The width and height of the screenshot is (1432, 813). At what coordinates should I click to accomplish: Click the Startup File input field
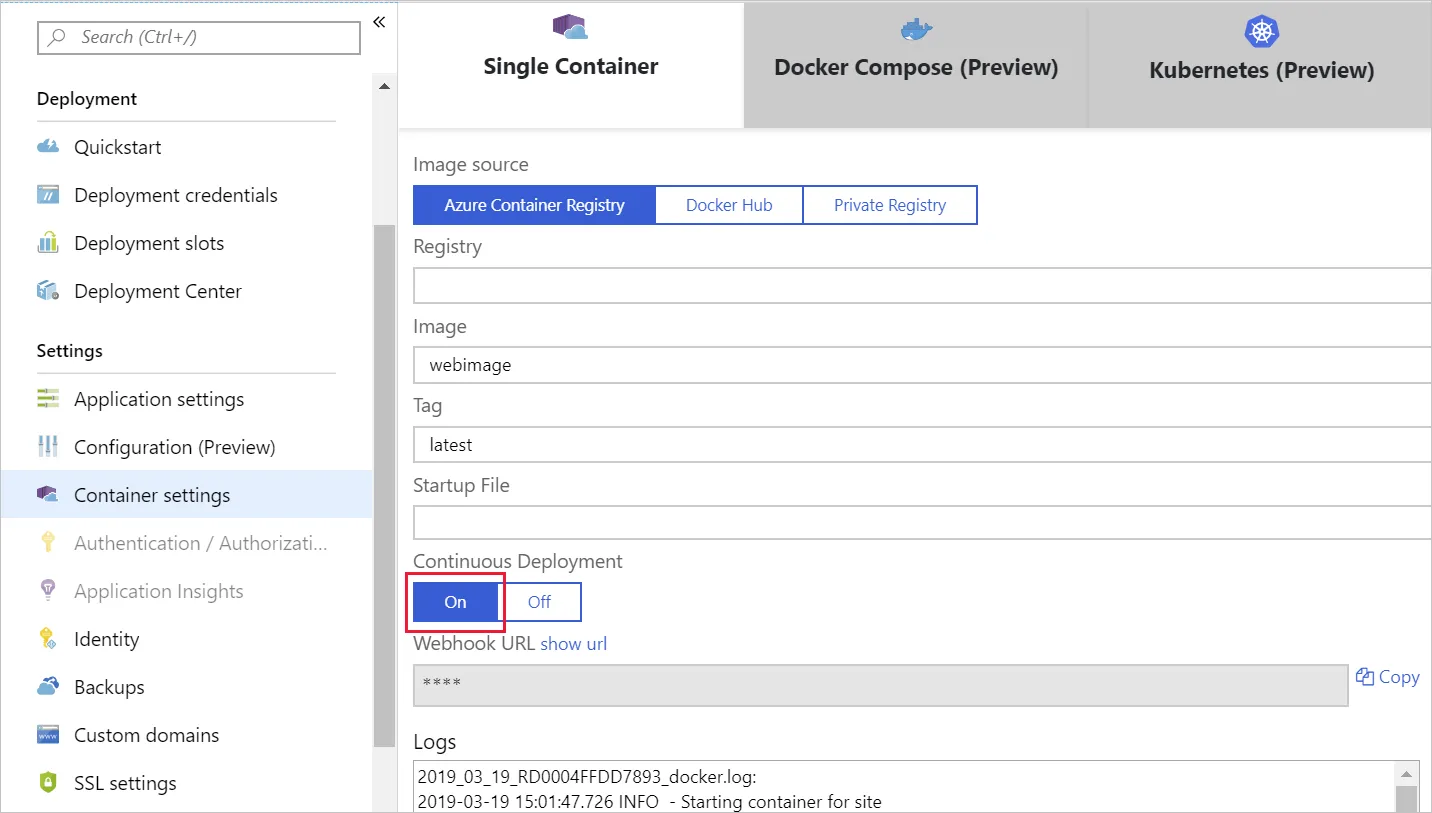point(922,522)
